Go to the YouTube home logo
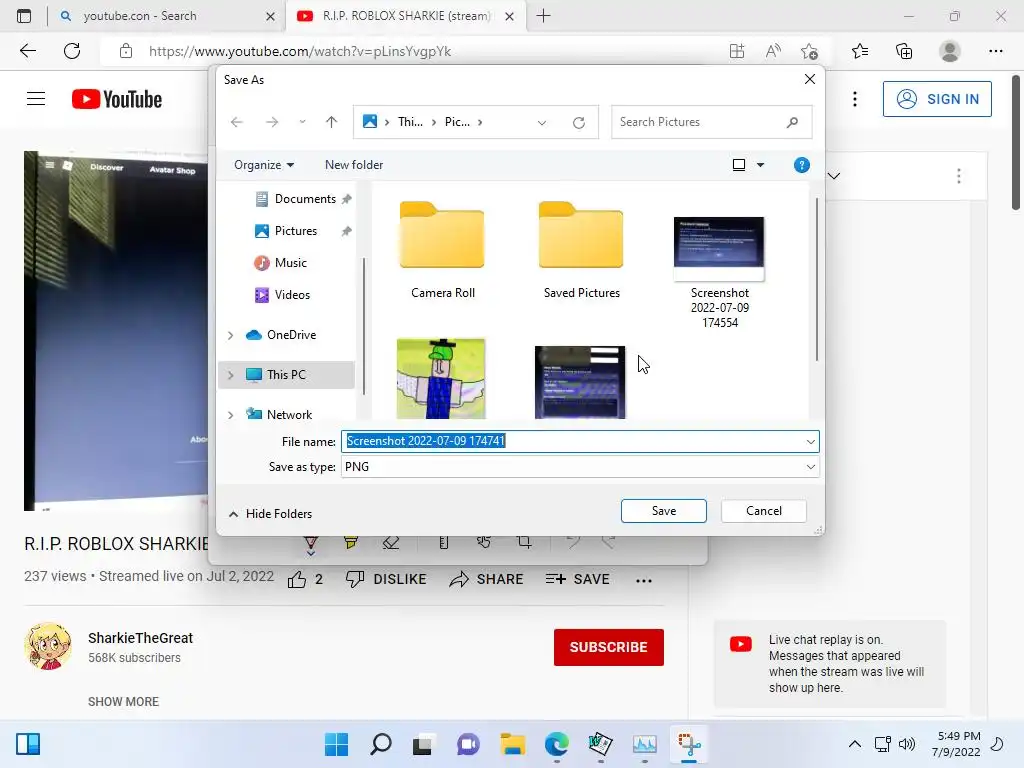Image resolution: width=1024 pixels, height=768 pixels. coord(117,99)
